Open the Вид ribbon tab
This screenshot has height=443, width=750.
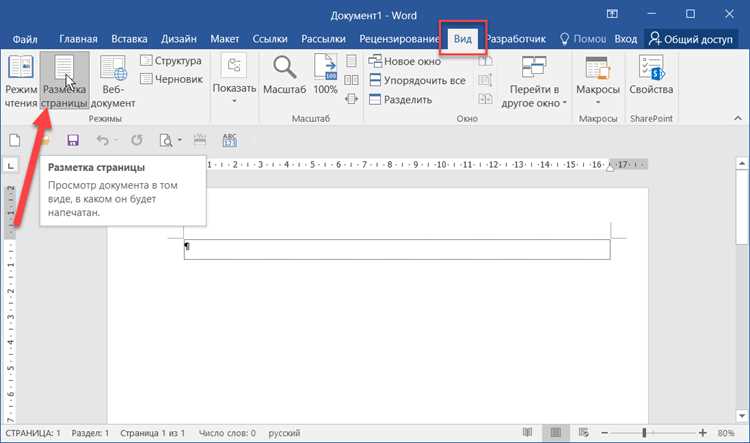point(463,39)
